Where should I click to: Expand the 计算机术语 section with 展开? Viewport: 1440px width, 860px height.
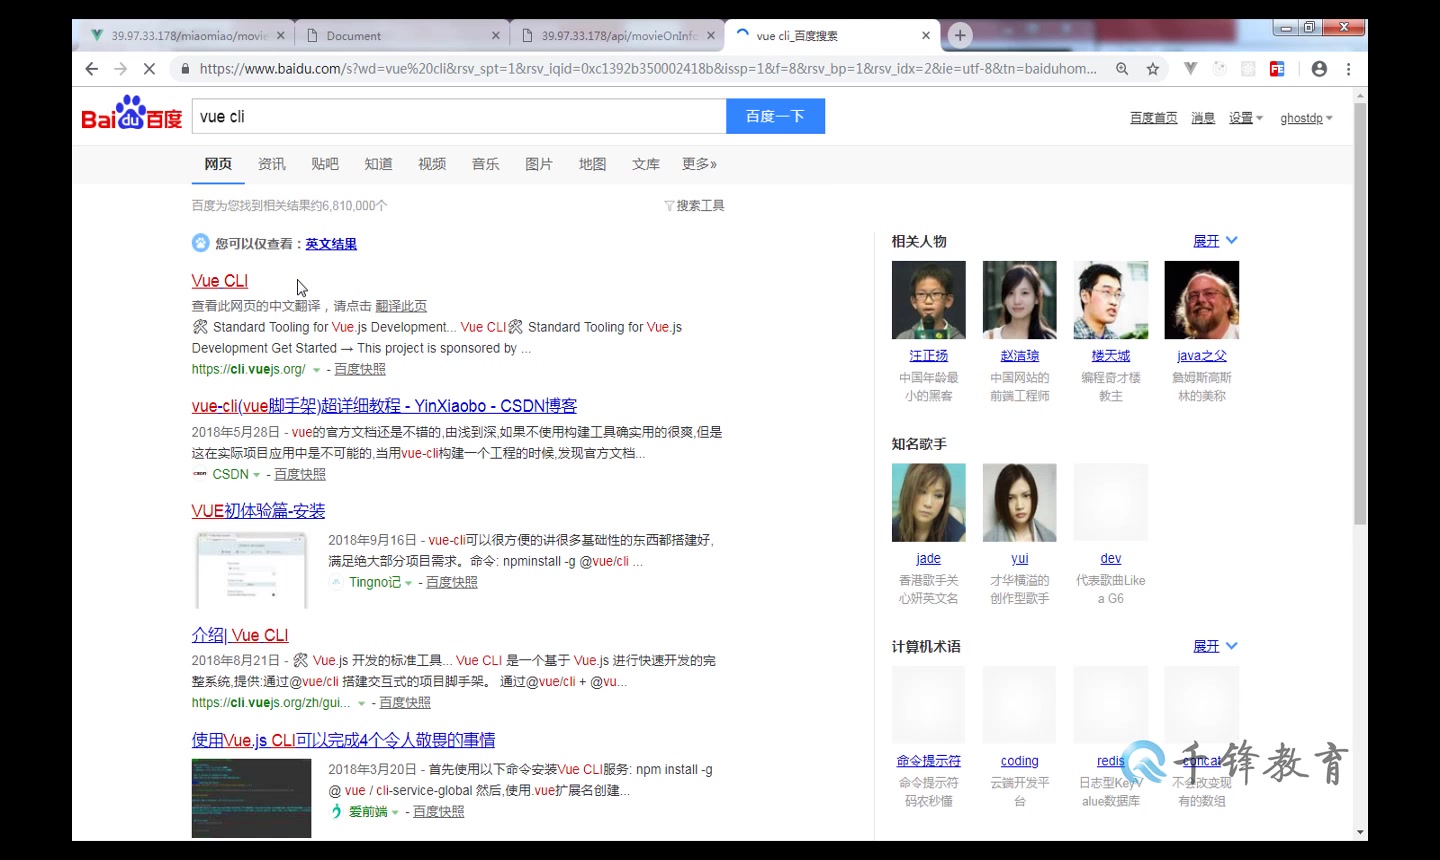click(x=1215, y=646)
